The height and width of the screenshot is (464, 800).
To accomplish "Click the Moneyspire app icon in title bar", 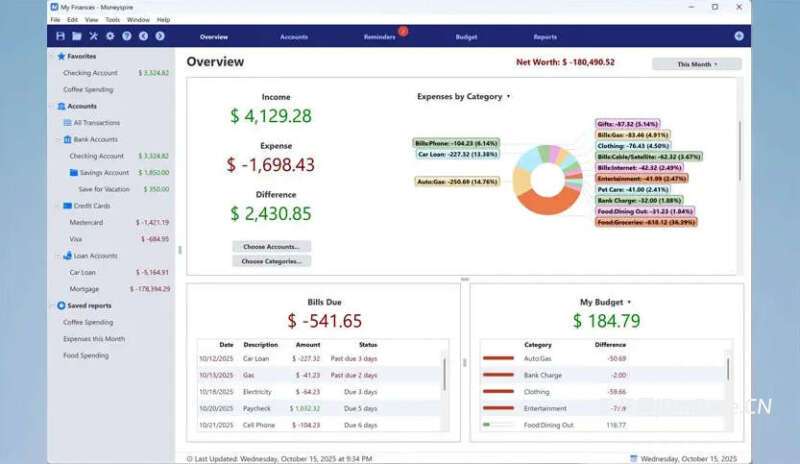I will pos(54,7).
